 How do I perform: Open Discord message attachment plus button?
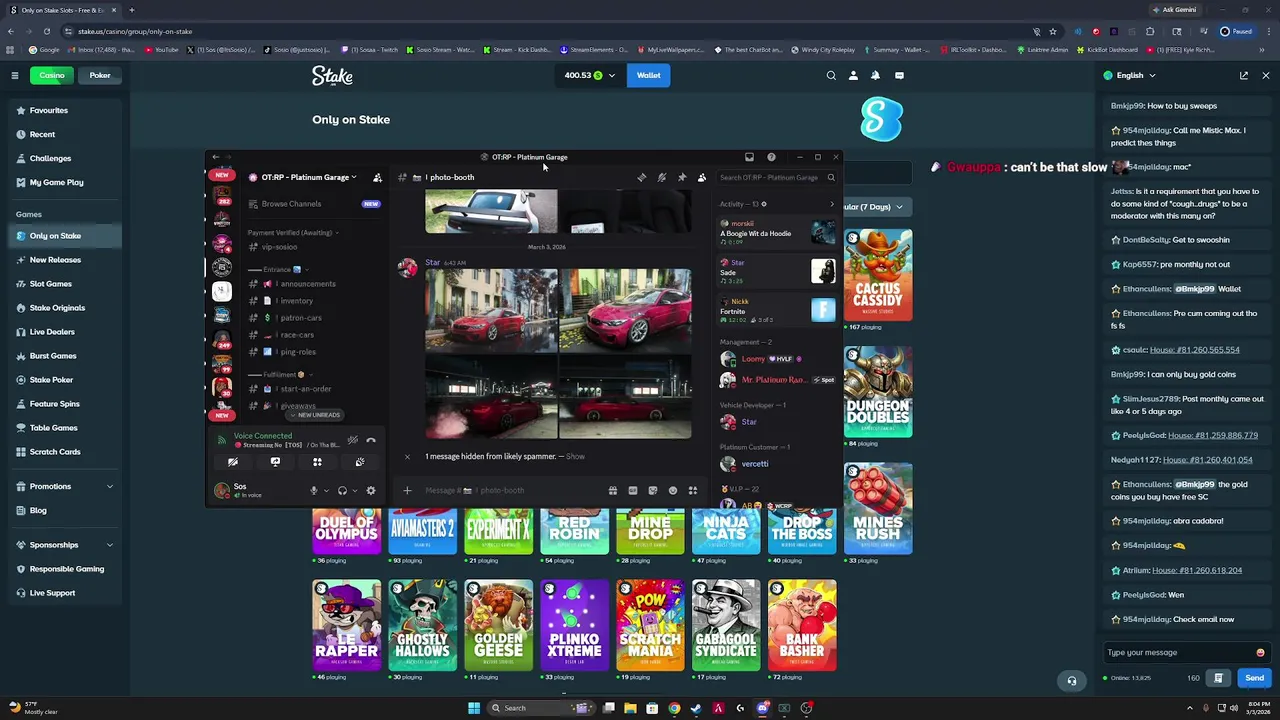click(407, 490)
